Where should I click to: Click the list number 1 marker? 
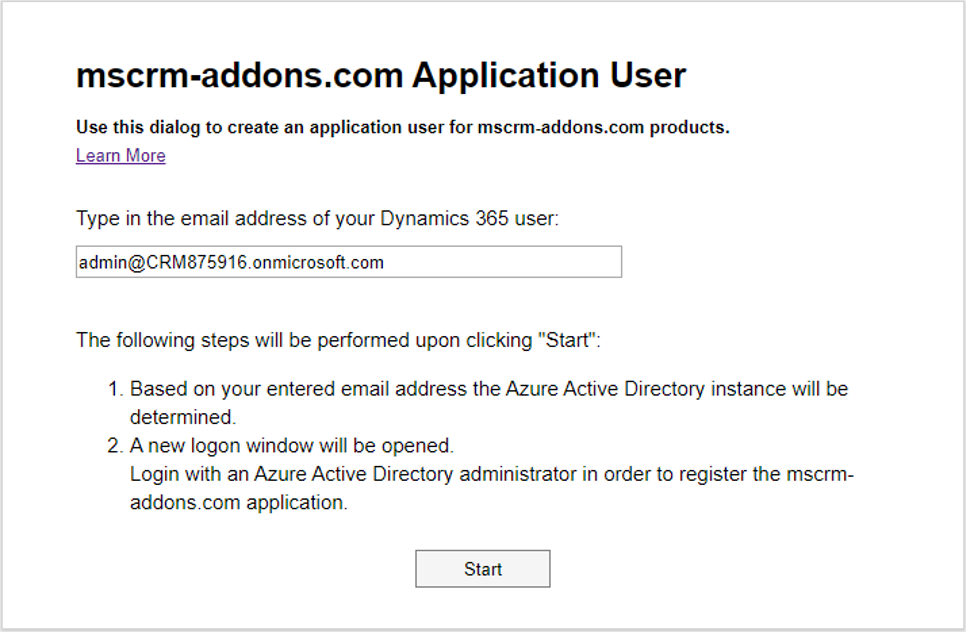[115, 389]
